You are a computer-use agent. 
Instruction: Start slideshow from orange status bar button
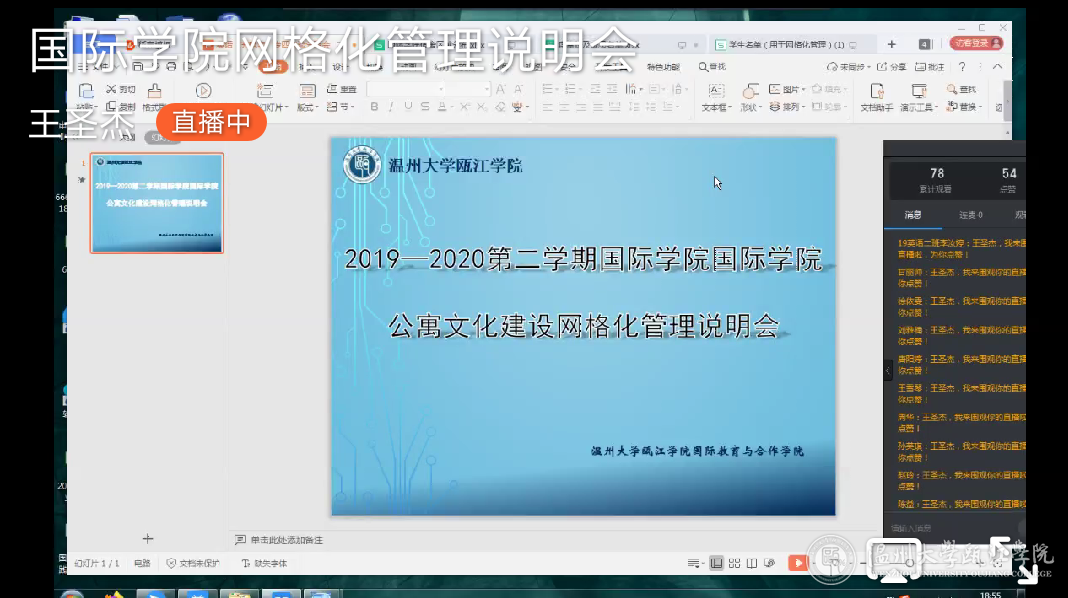point(797,563)
